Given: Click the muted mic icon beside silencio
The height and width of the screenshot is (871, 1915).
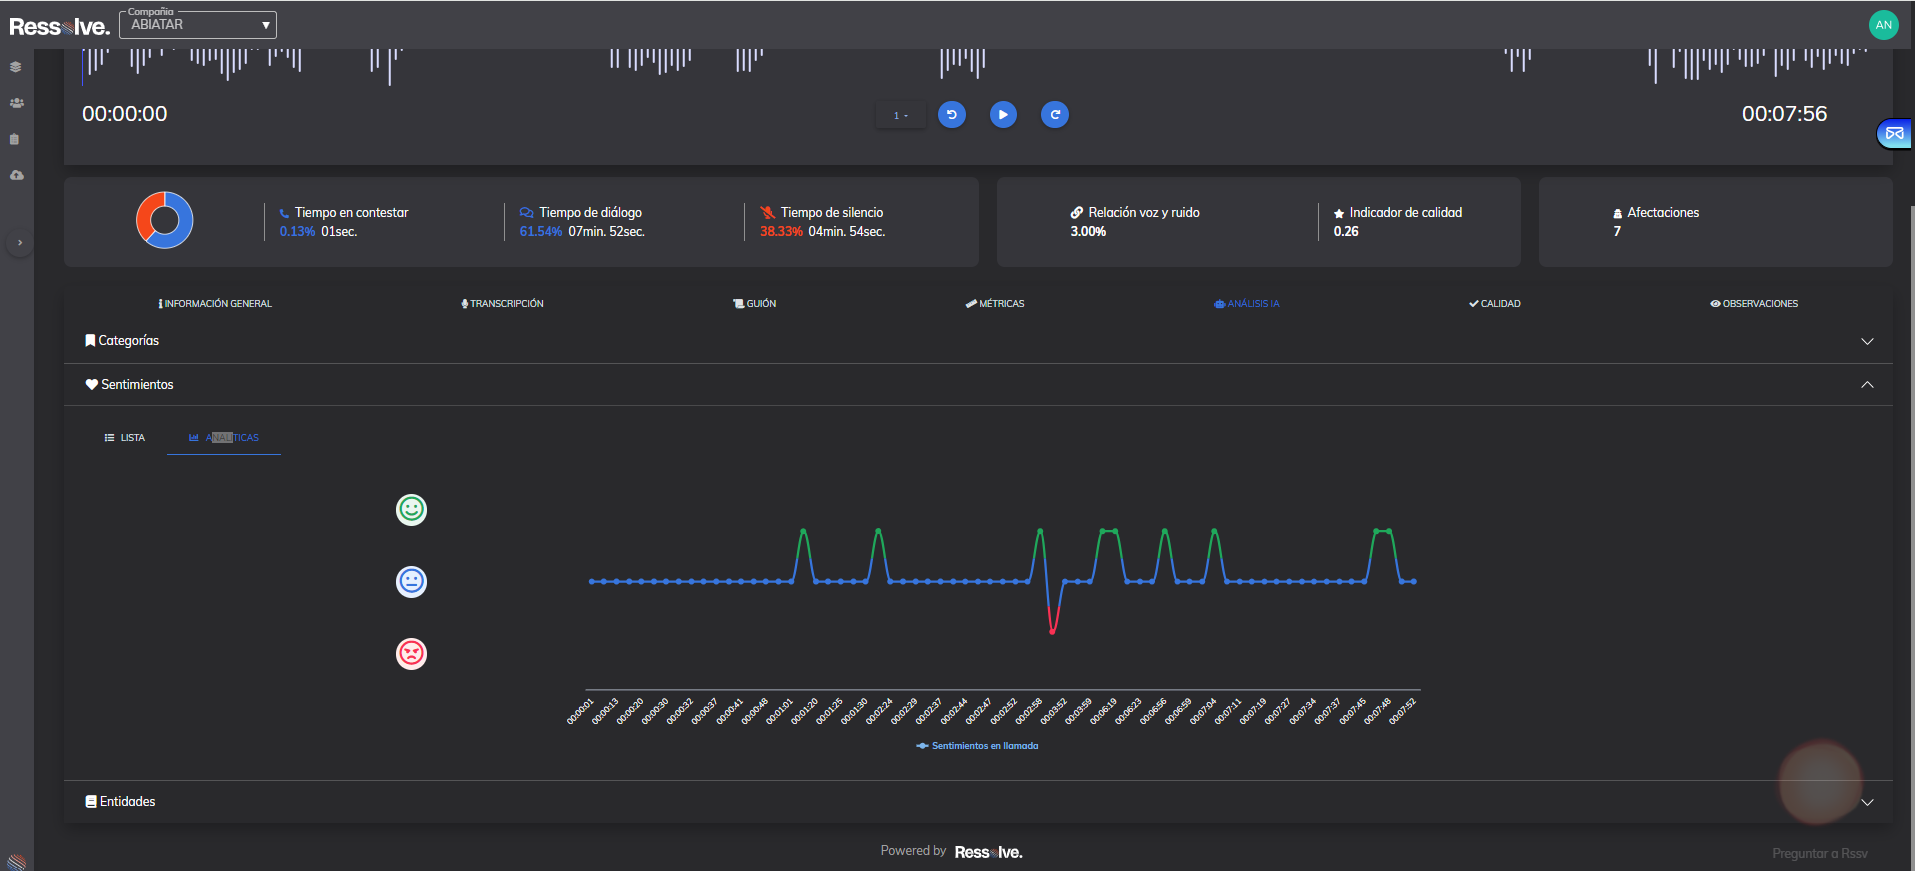Looking at the screenshot, I should (767, 213).
